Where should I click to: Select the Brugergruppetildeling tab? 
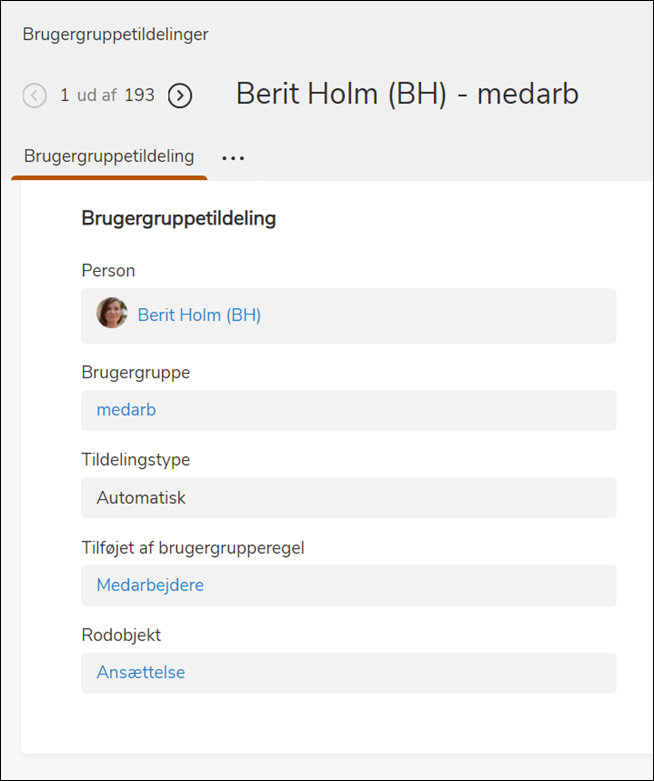(109, 157)
